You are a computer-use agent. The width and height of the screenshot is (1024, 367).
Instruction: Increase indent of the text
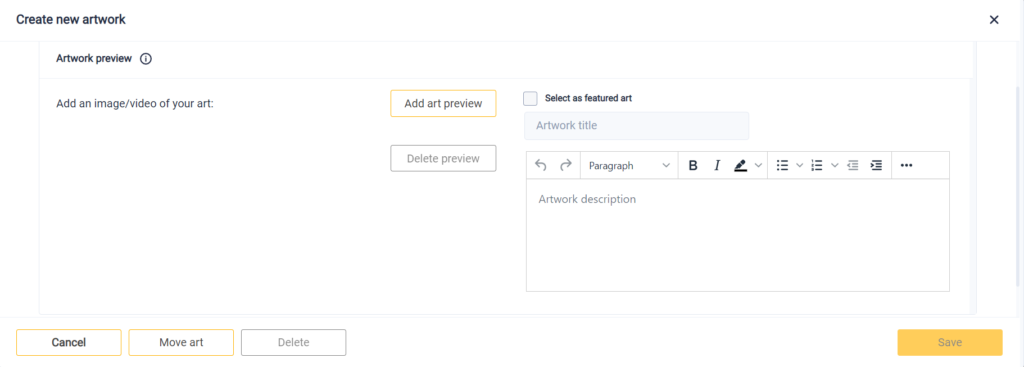pyautogui.click(x=876, y=166)
